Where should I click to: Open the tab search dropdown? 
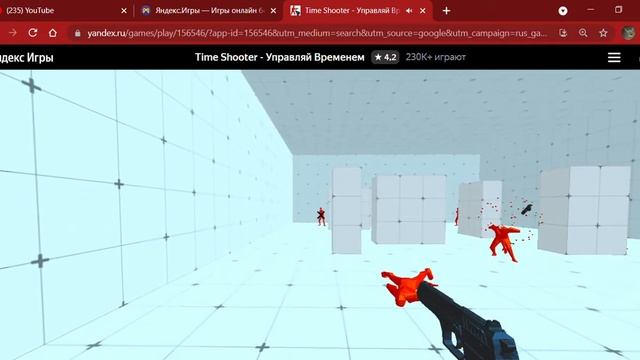[x=563, y=11]
